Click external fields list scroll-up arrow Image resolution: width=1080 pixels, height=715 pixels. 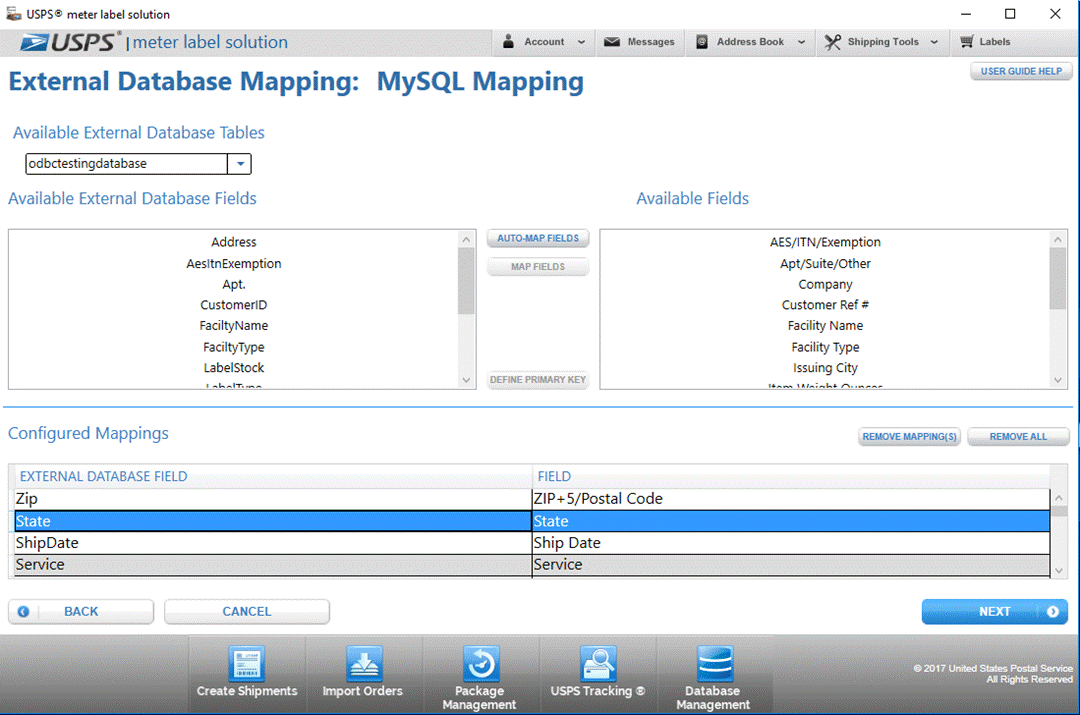point(466,239)
